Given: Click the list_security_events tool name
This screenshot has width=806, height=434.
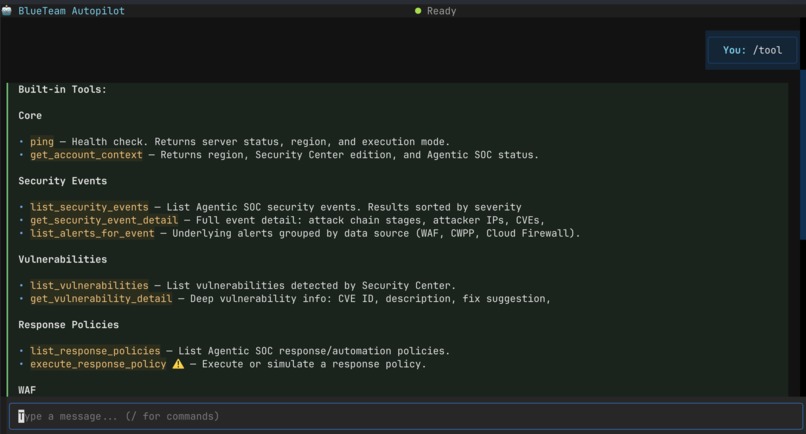Looking at the screenshot, I should 89,207.
